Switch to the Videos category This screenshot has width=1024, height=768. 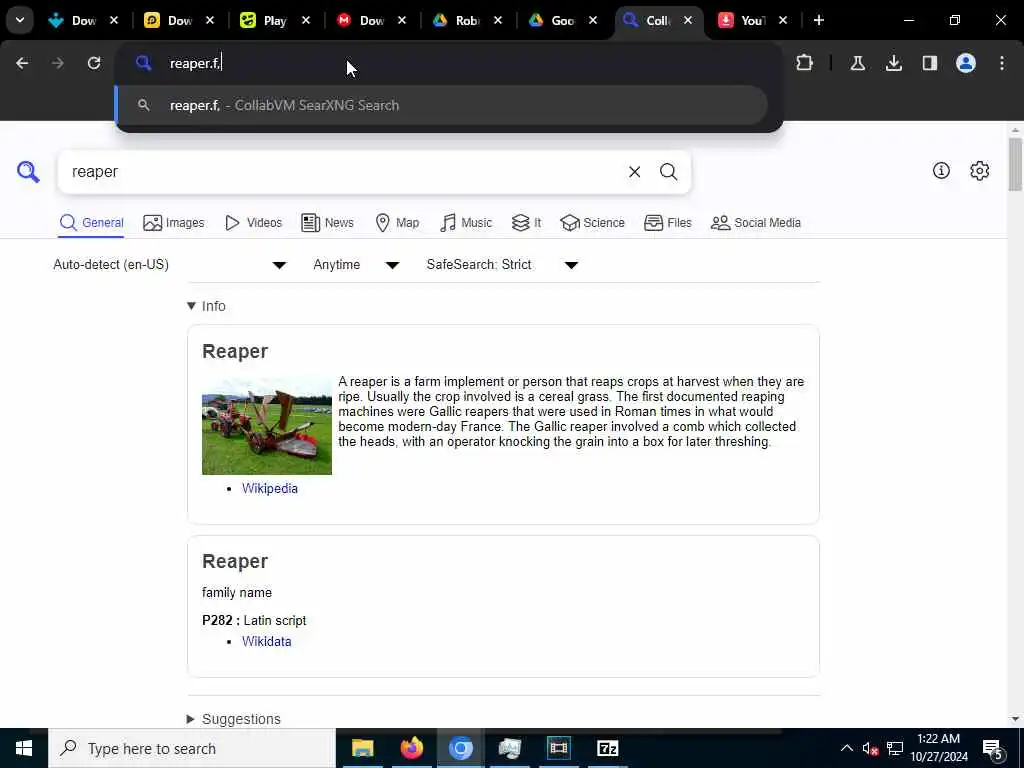click(x=253, y=223)
